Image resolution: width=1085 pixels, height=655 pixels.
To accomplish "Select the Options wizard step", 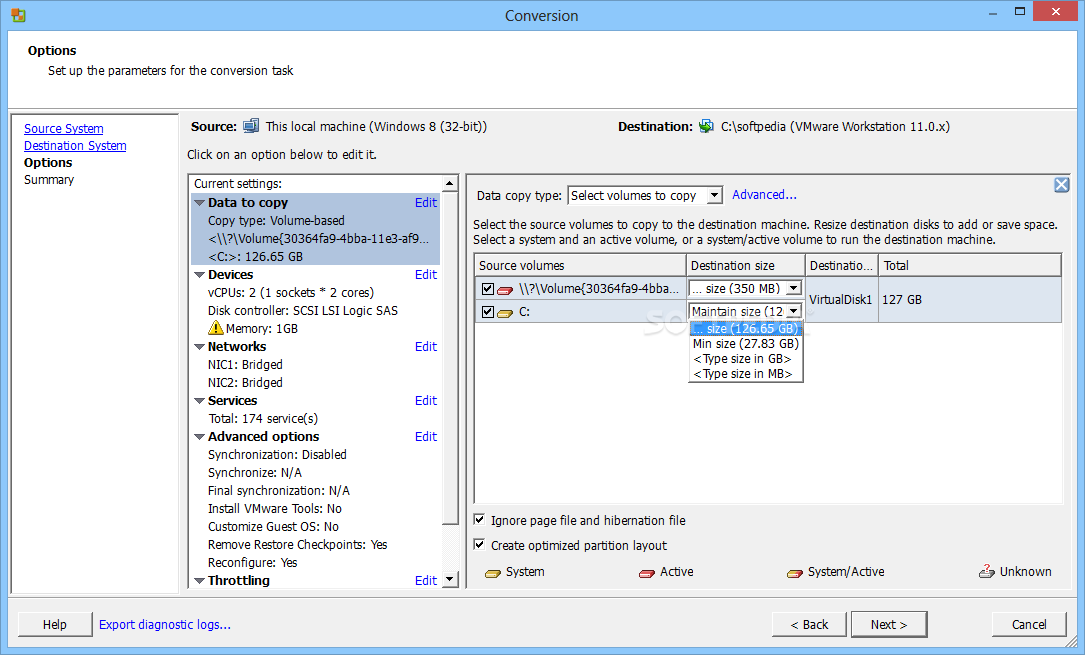I will click(x=48, y=163).
